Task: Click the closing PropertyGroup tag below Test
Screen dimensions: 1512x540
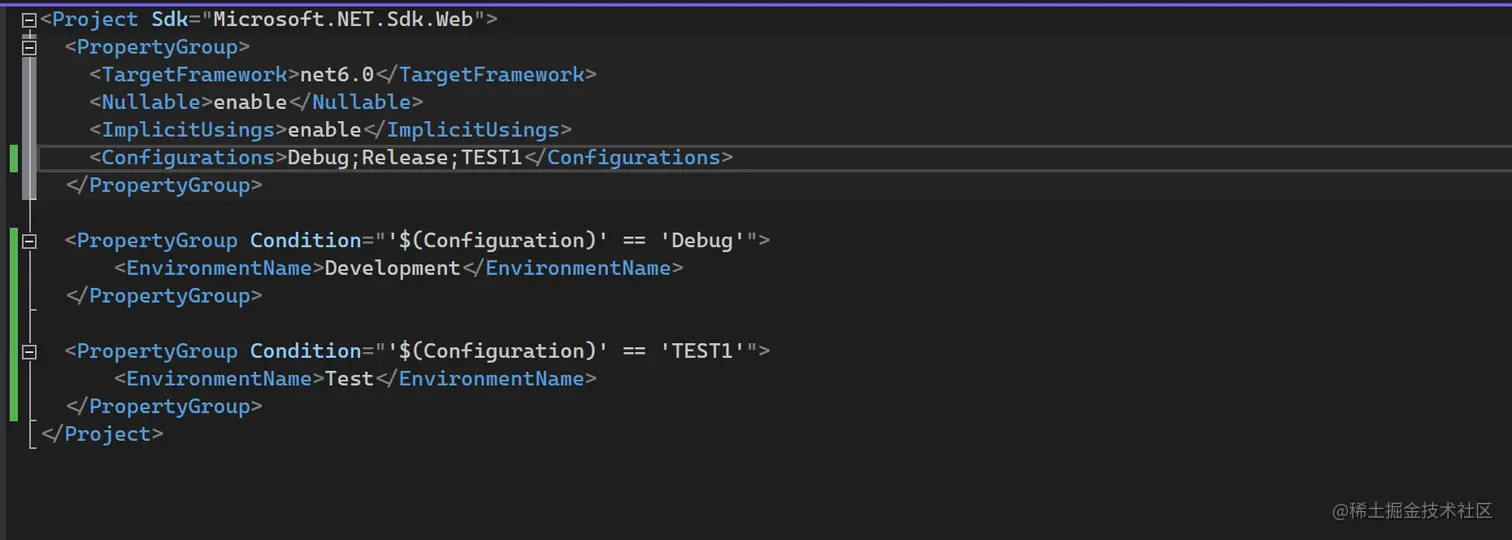Action: click(164, 407)
